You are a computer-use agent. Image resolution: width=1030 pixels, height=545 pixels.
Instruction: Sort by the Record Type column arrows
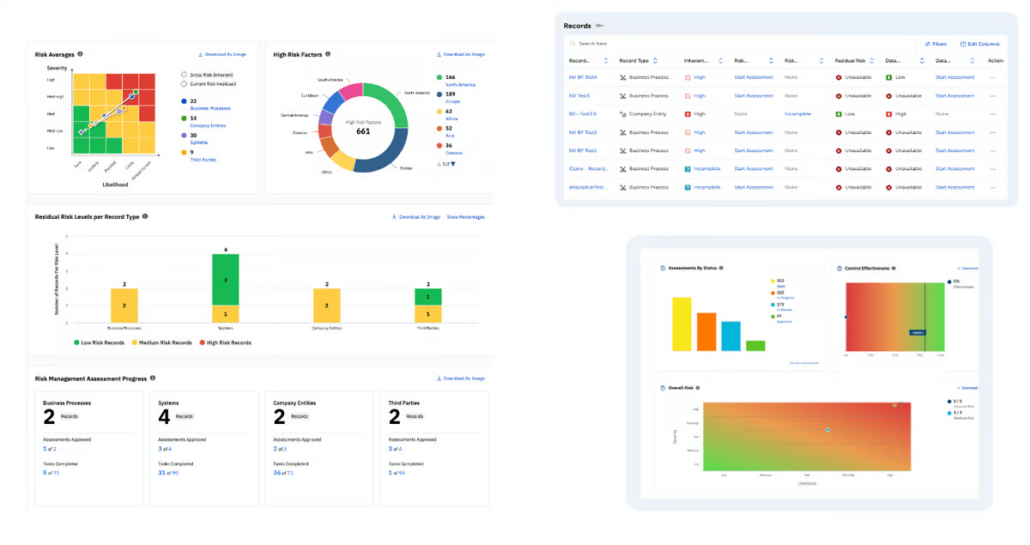point(655,61)
